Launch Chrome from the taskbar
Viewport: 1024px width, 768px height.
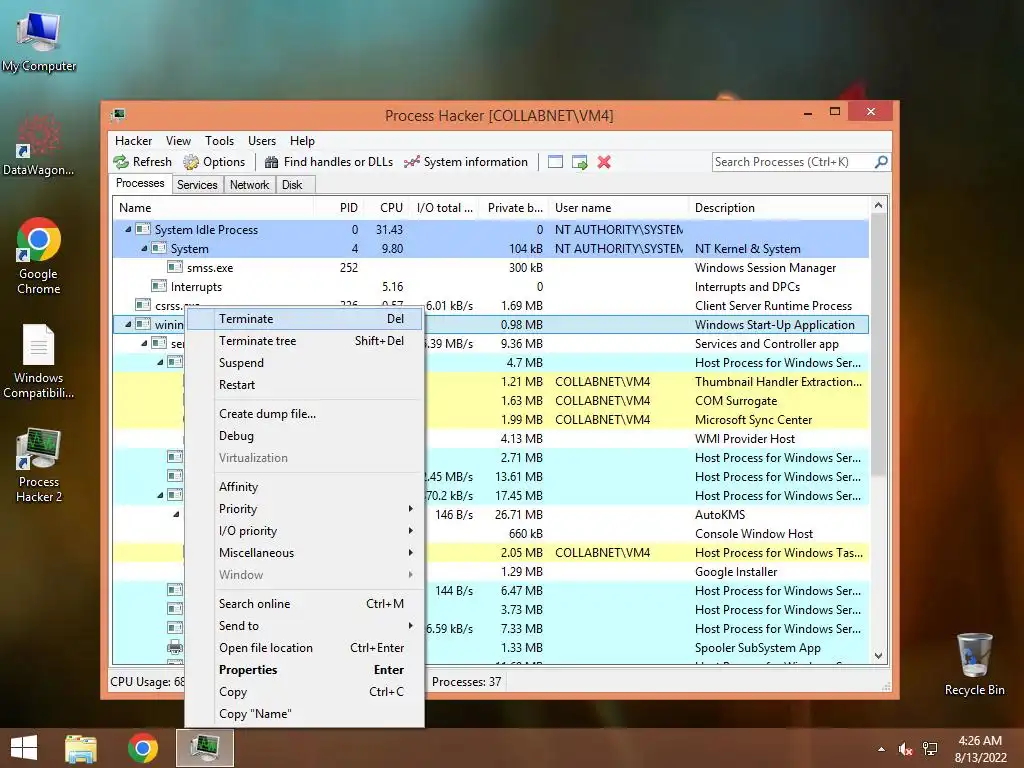pyautogui.click(x=142, y=748)
